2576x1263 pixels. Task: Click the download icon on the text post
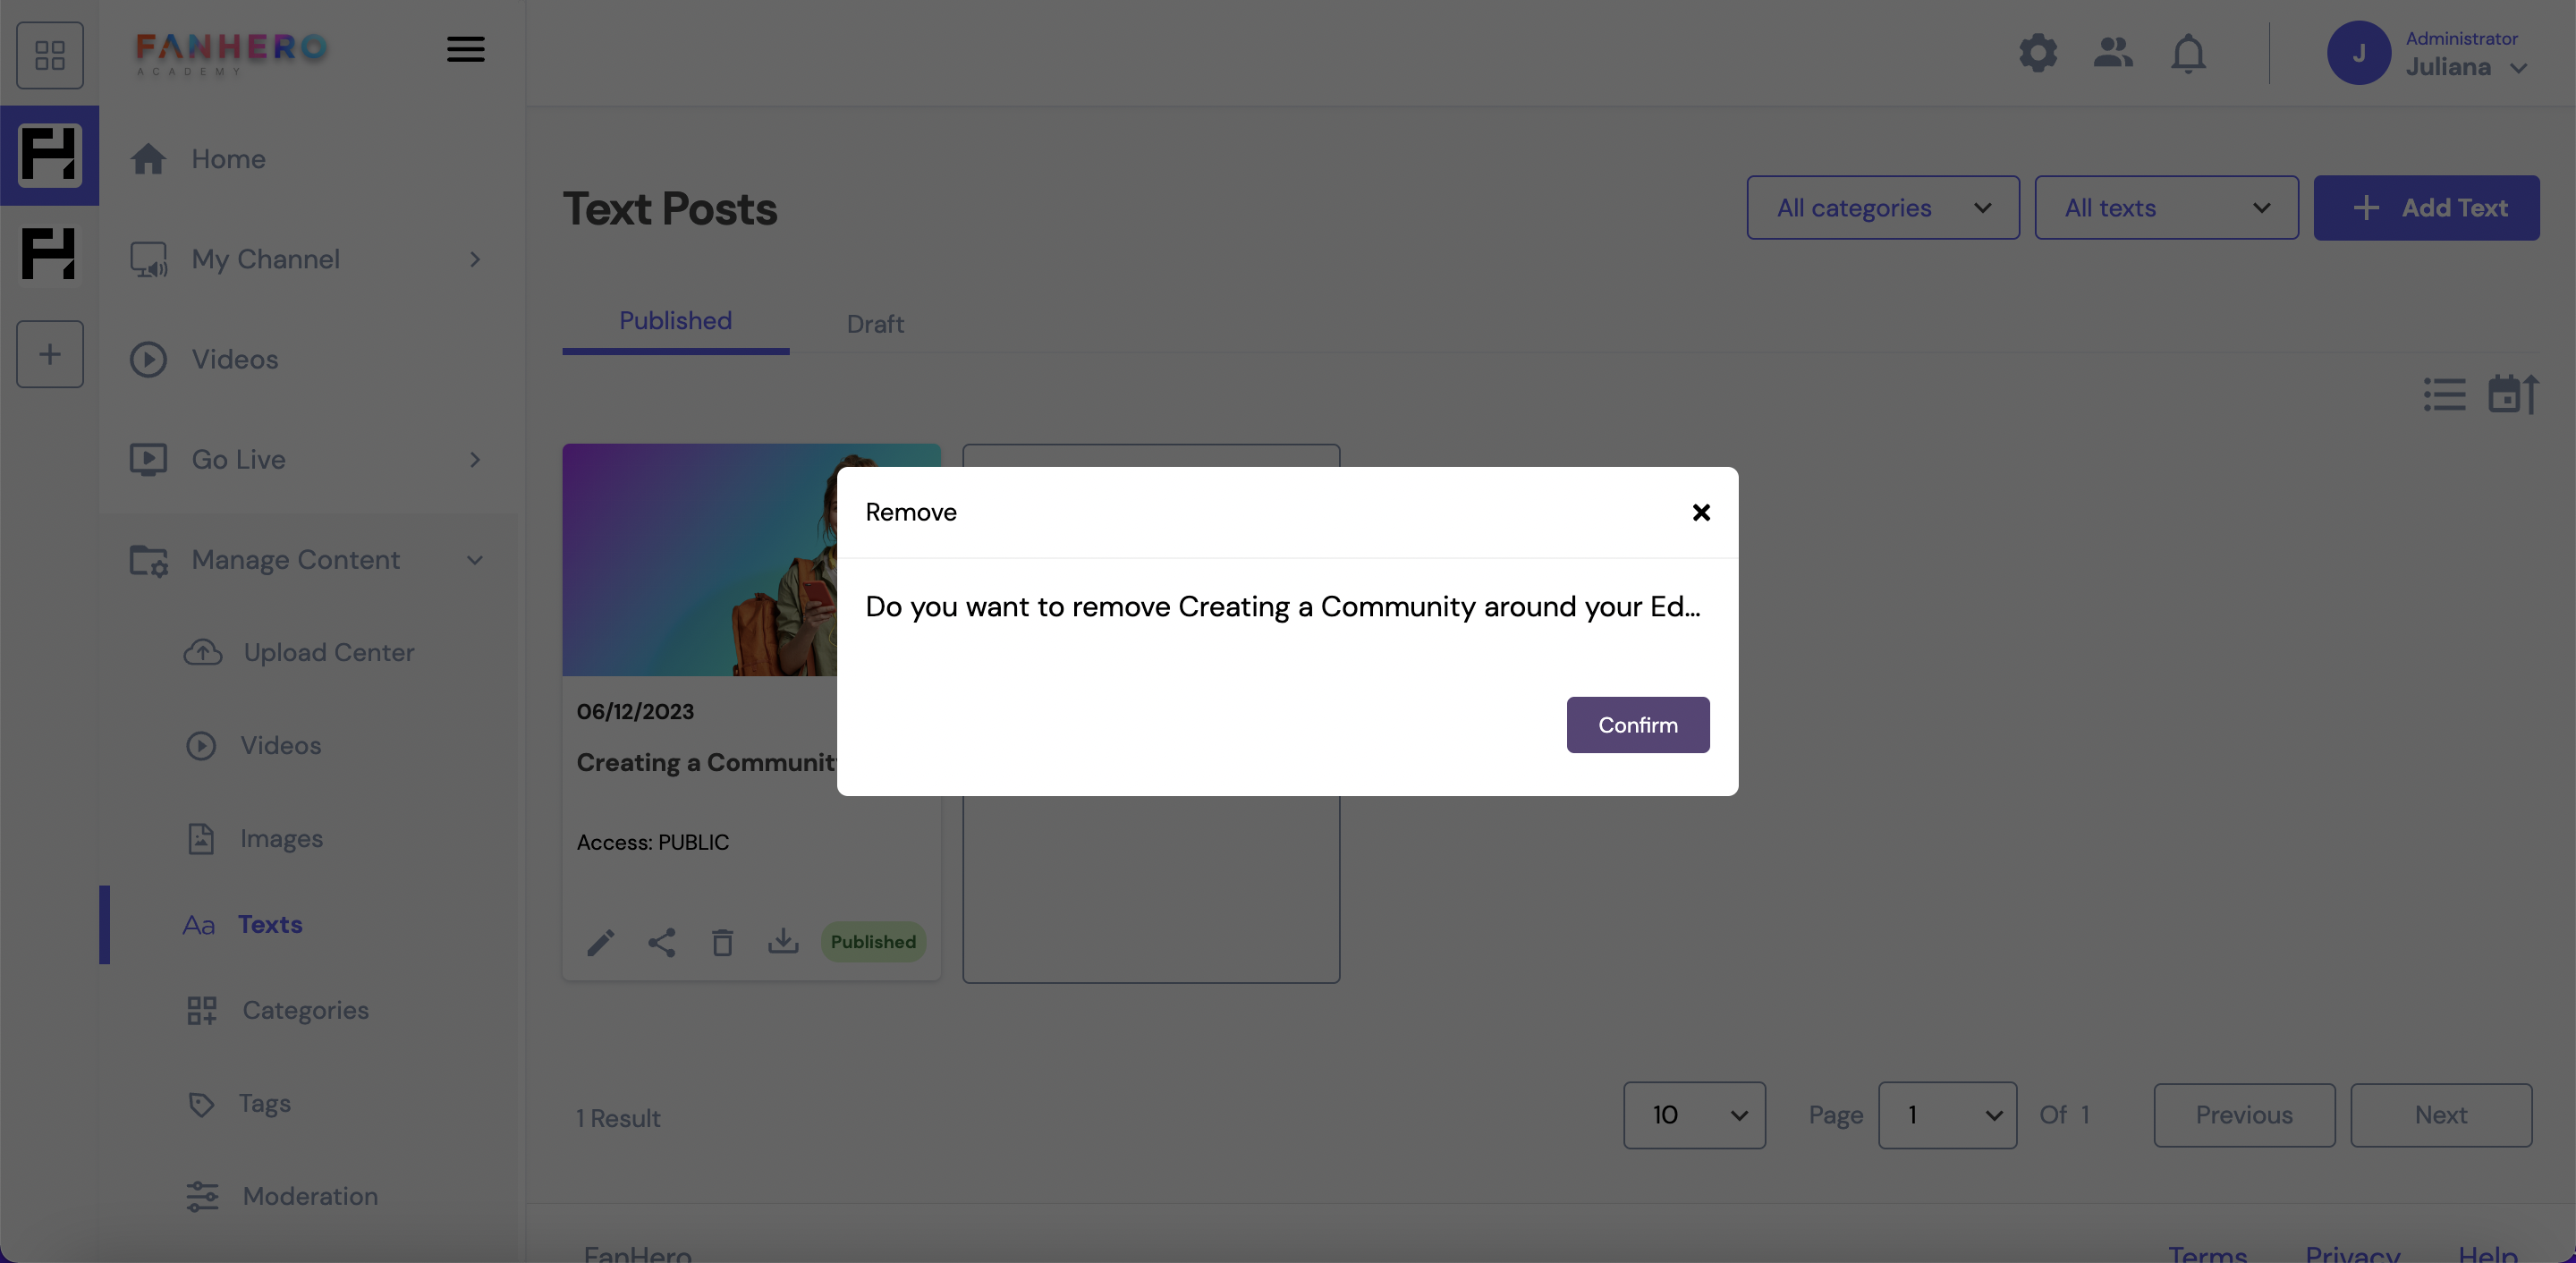pyautogui.click(x=784, y=943)
